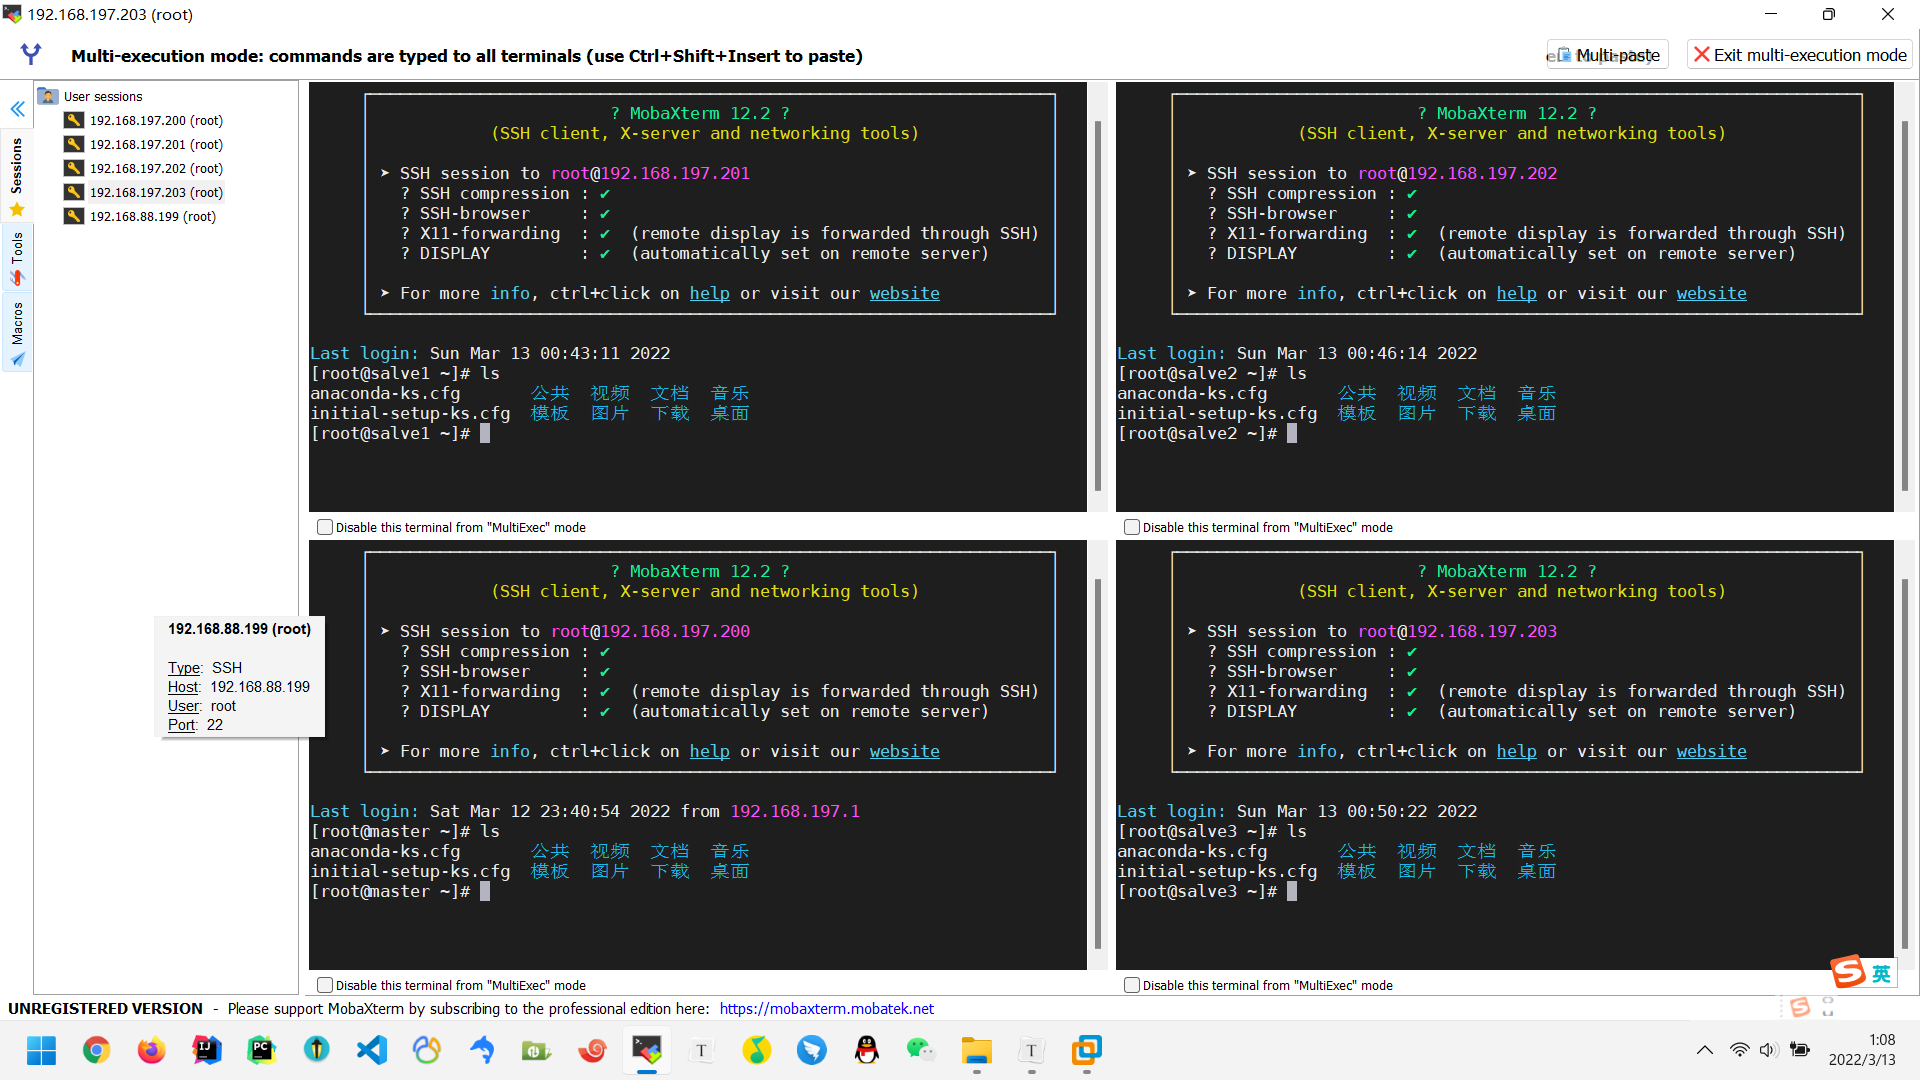Open website link in salve2 terminal
The height and width of the screenshot is (1080, 1920).
[1711, 293]
